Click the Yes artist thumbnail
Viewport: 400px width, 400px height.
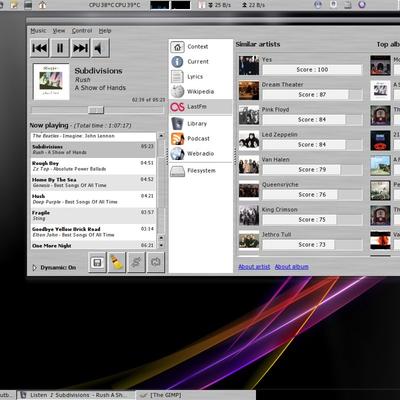pyautogui.click(x=249, y=65)
